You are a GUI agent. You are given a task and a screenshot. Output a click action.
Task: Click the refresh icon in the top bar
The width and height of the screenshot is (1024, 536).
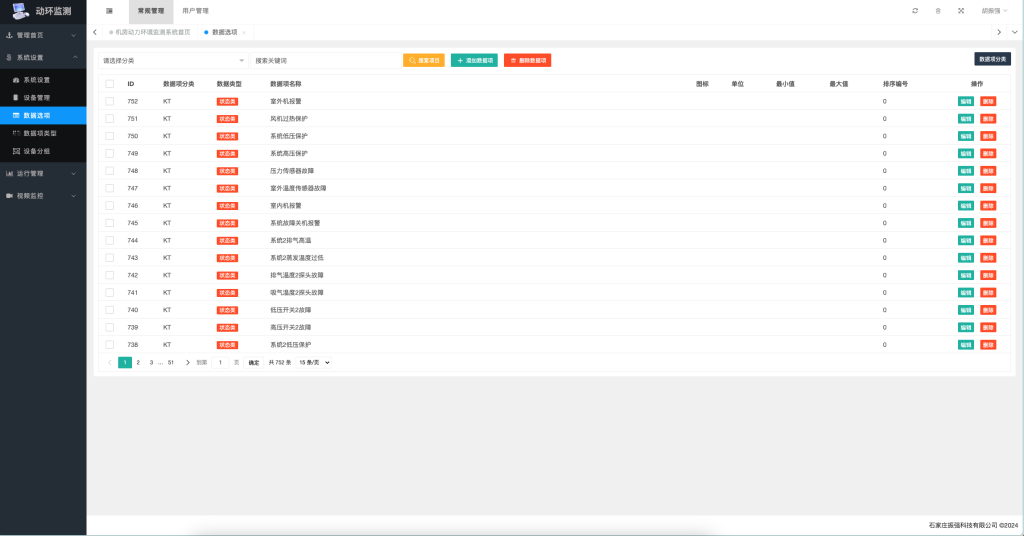click(915, 10)
